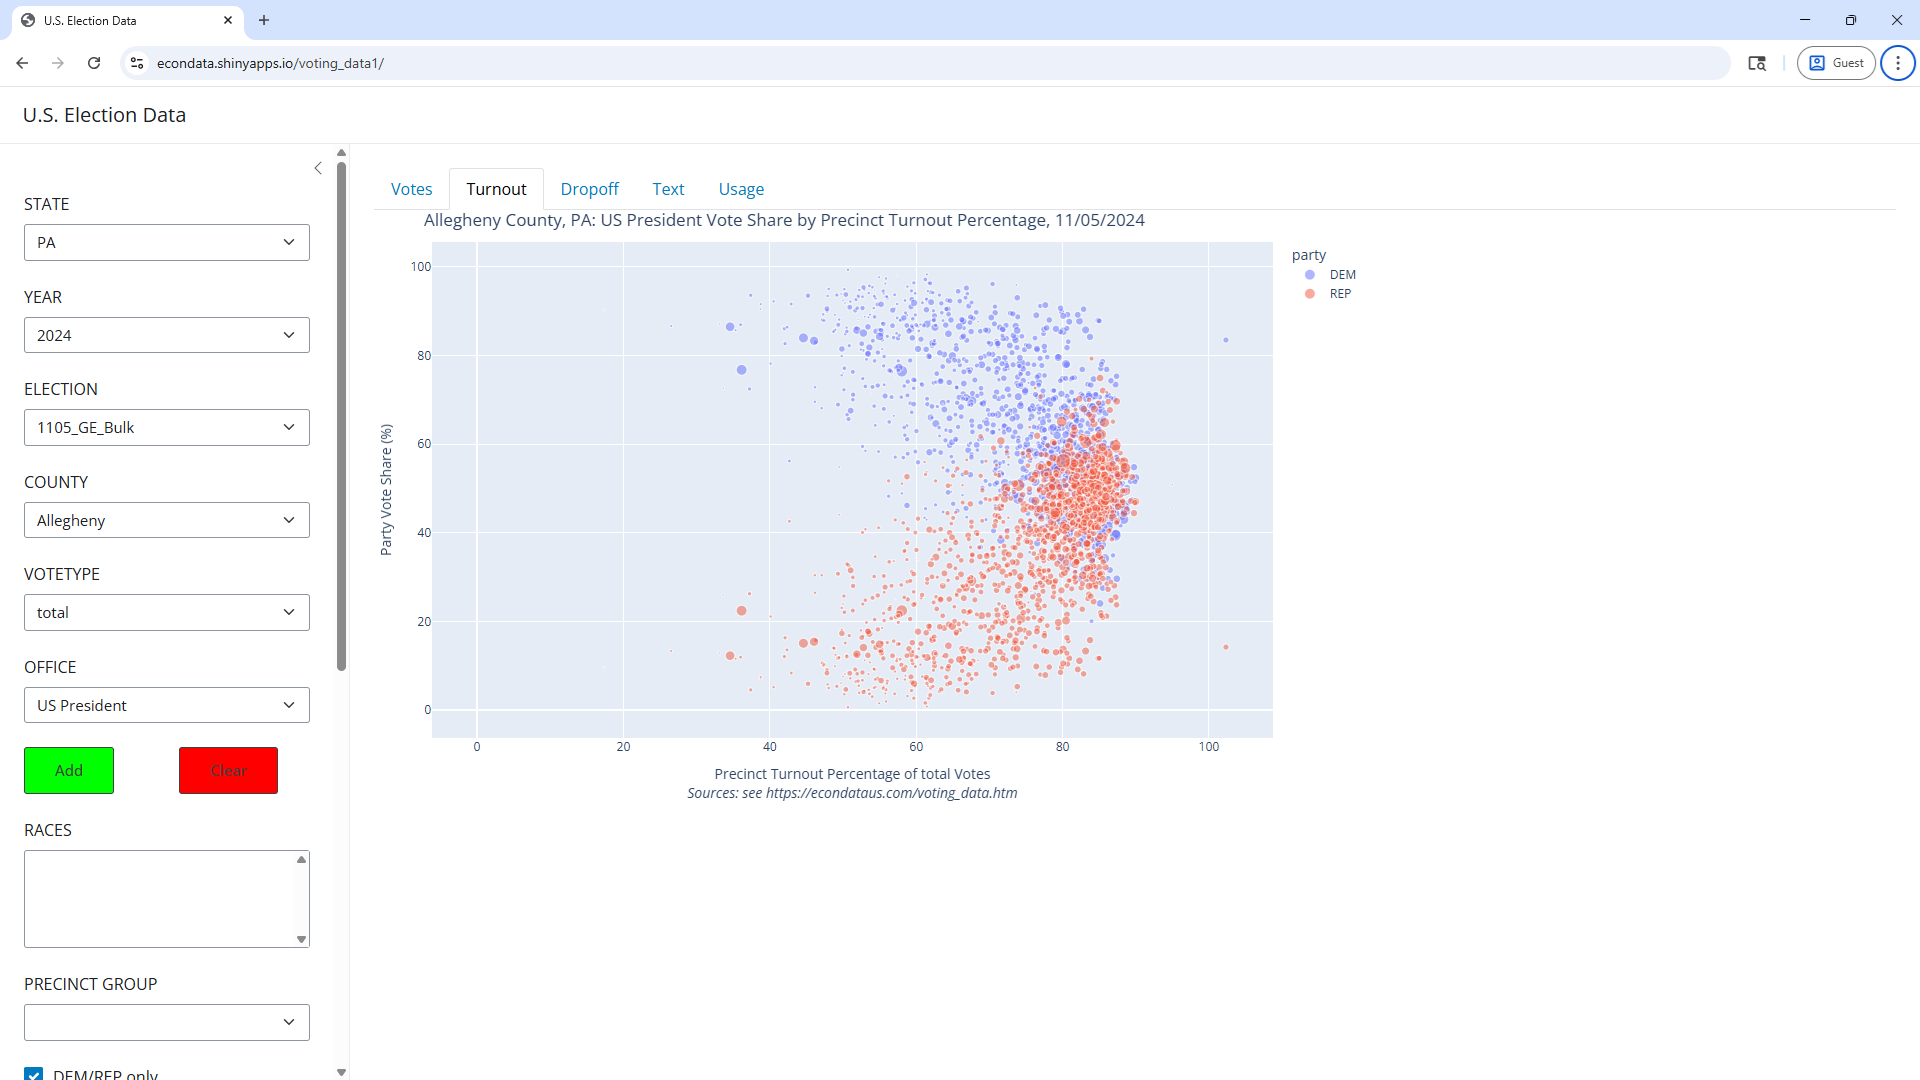Switch to the Votes tab
The height and width of the screenshot is (1080, 1920).
411,189
